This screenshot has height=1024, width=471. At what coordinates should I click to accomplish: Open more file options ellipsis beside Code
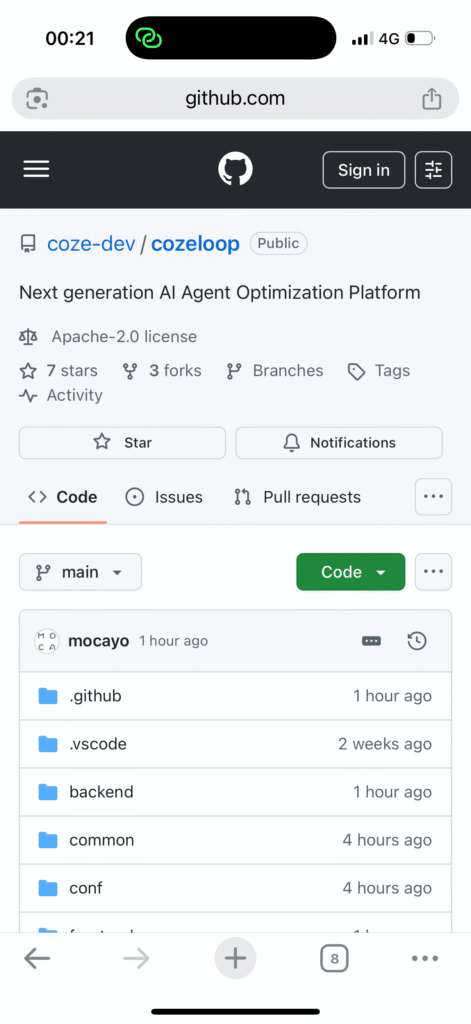434,572
